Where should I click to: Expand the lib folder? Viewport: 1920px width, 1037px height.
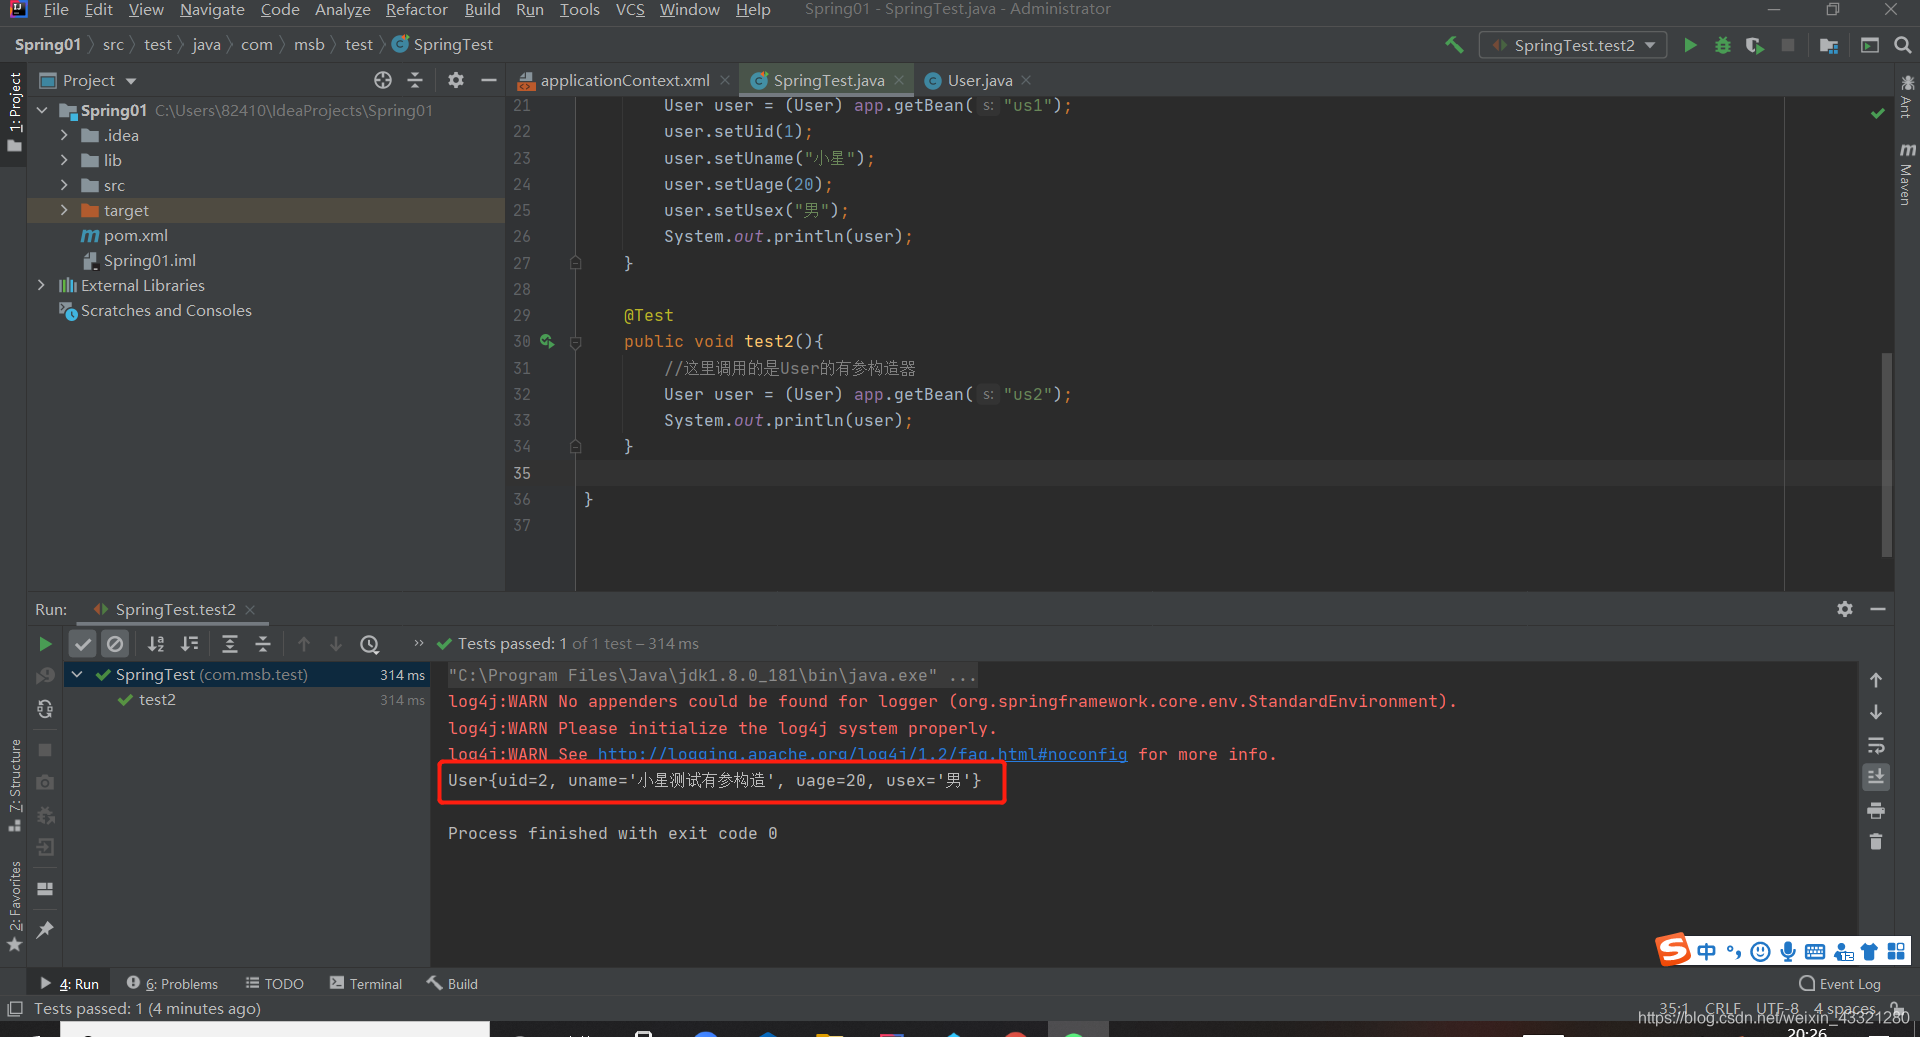(64, 160)
